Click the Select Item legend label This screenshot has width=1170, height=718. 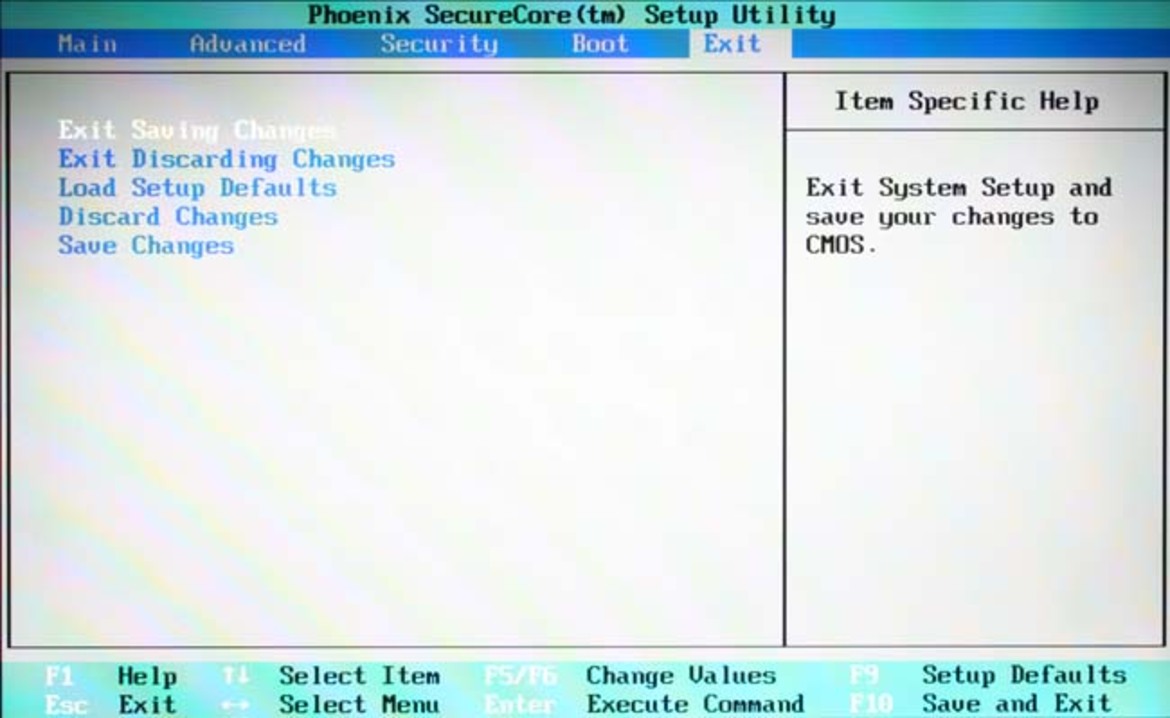[359, 676]
